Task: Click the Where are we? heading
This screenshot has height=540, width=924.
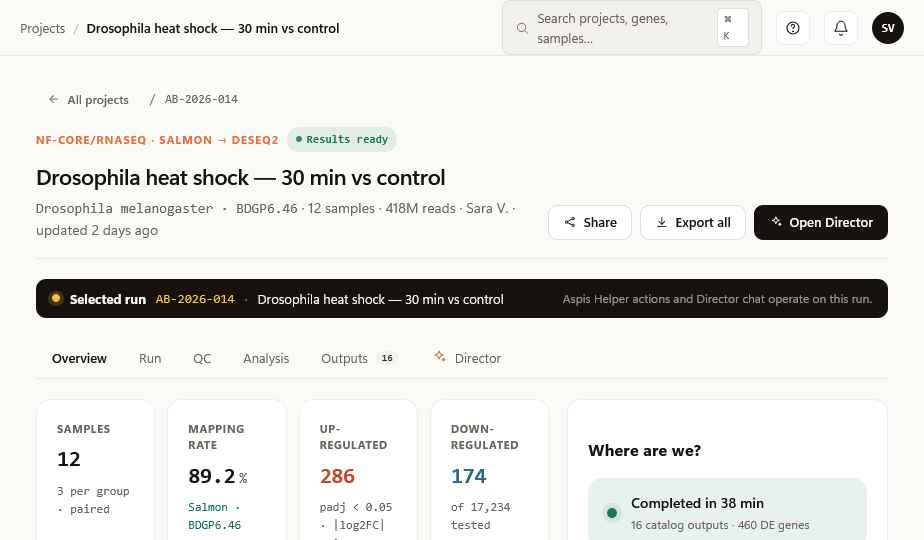Action: tap(645, 450)
